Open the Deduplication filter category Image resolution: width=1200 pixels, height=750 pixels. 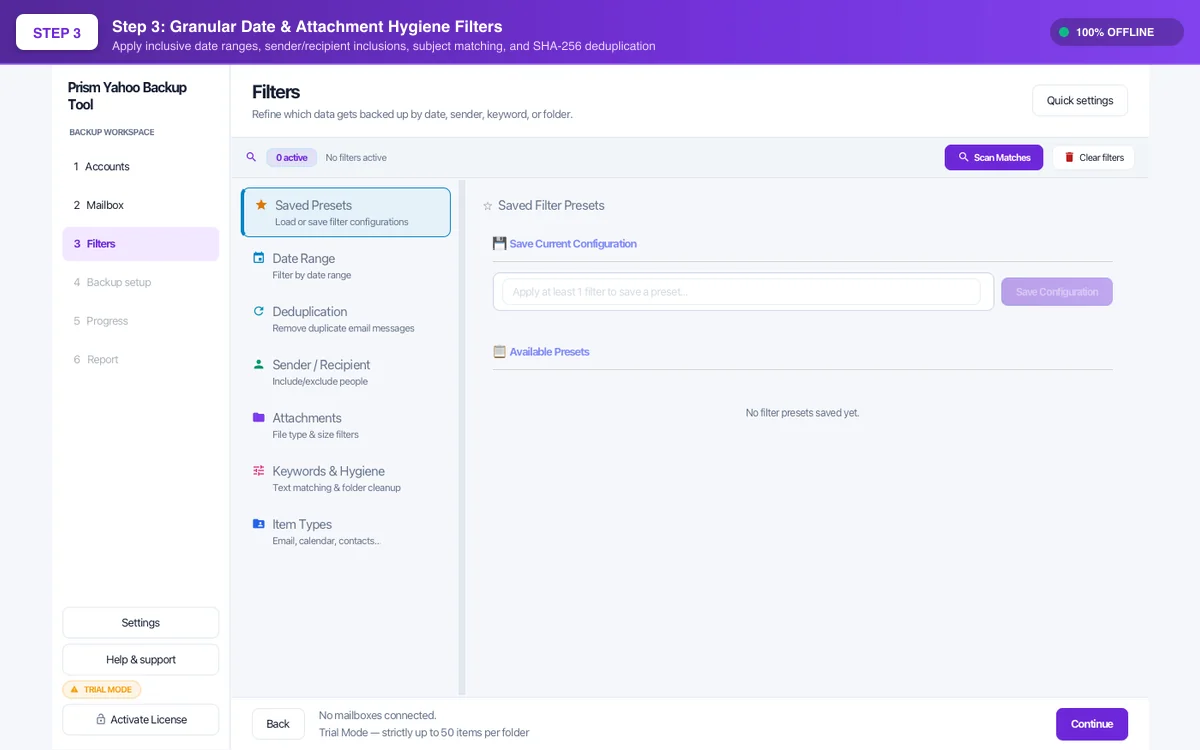coord(346,318)
